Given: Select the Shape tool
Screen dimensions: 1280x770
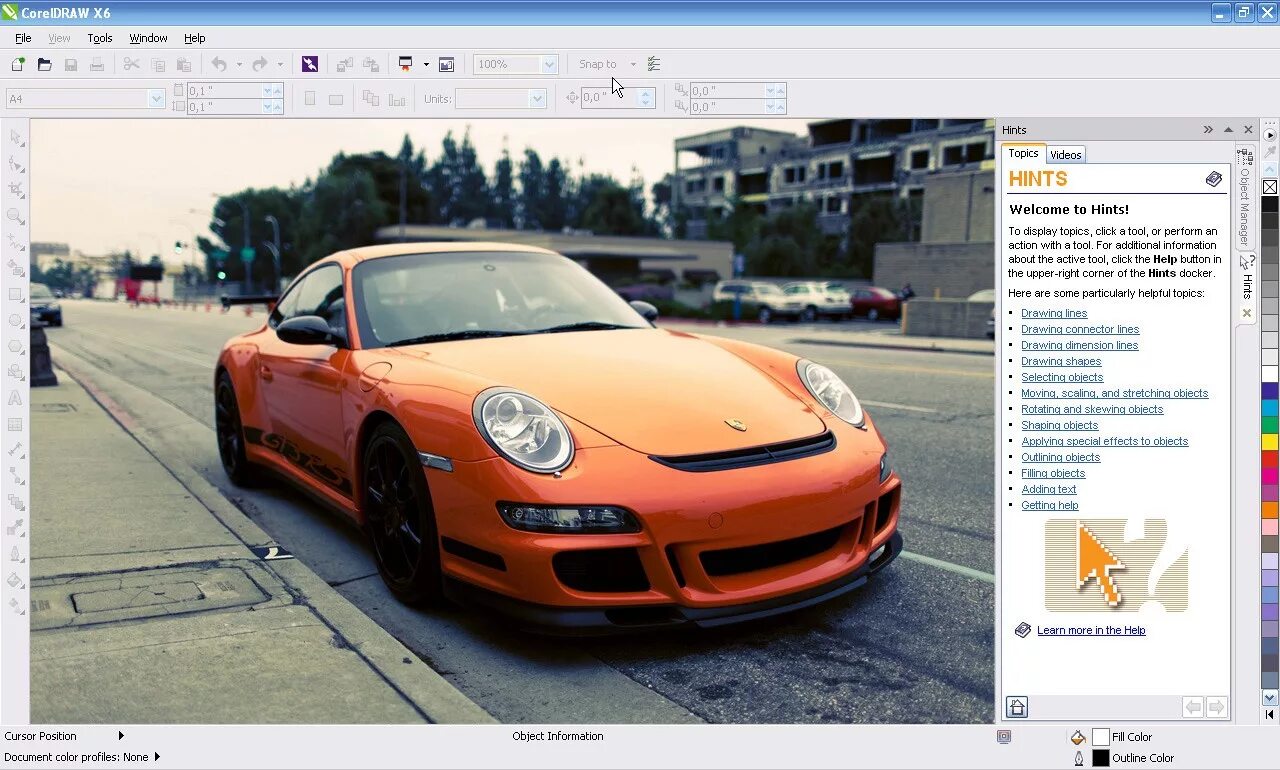Looking at the screenshot, I should click(16, 163).
